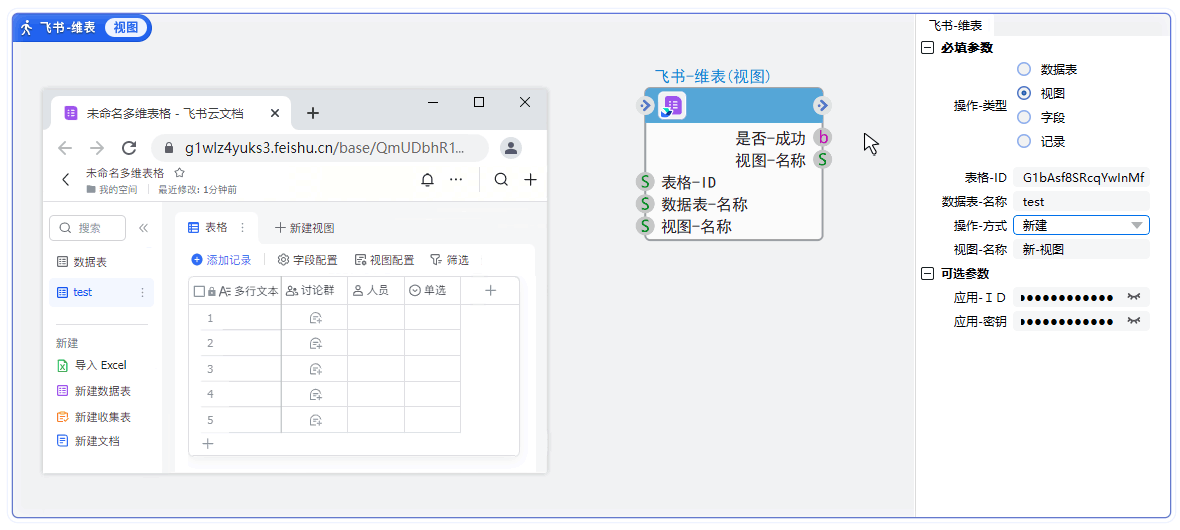
Task: Click the Feishu document back chevron
Action: coord(65,180)
